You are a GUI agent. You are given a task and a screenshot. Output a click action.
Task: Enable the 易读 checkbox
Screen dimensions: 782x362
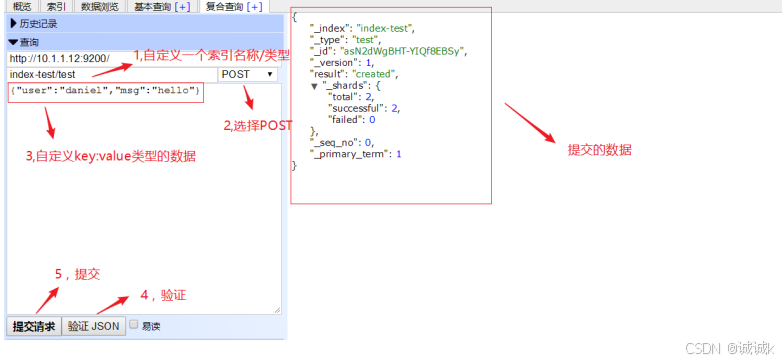133,325
